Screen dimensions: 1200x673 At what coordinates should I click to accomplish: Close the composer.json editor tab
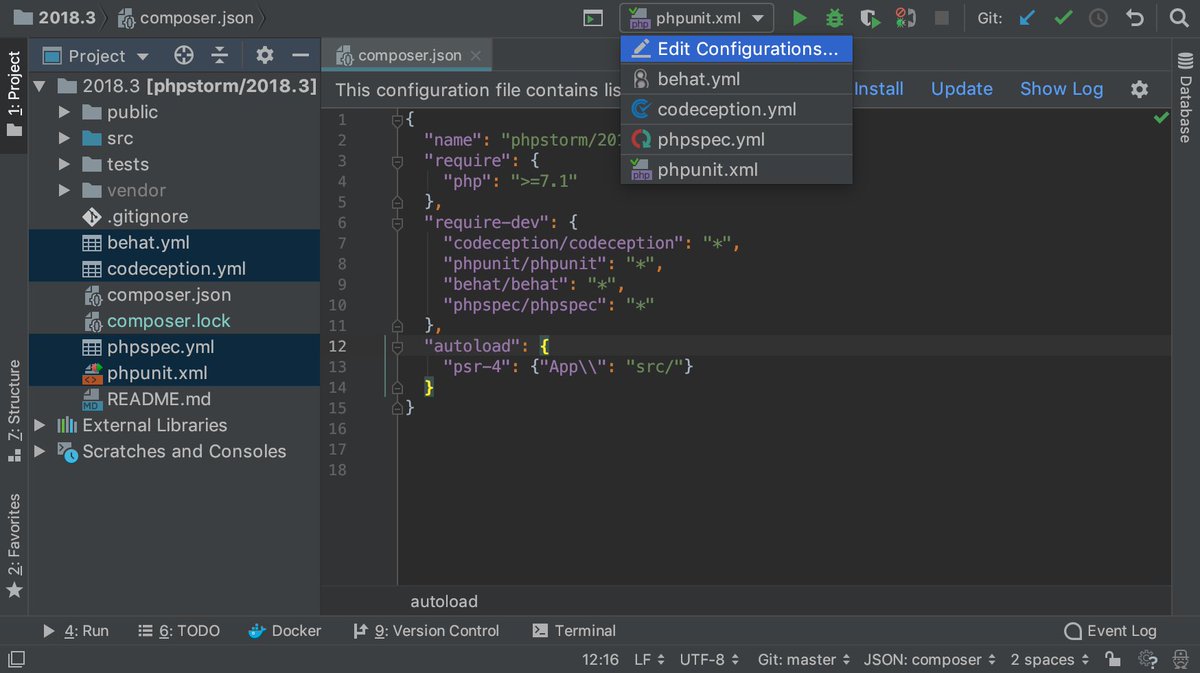[x=475, y=56]
